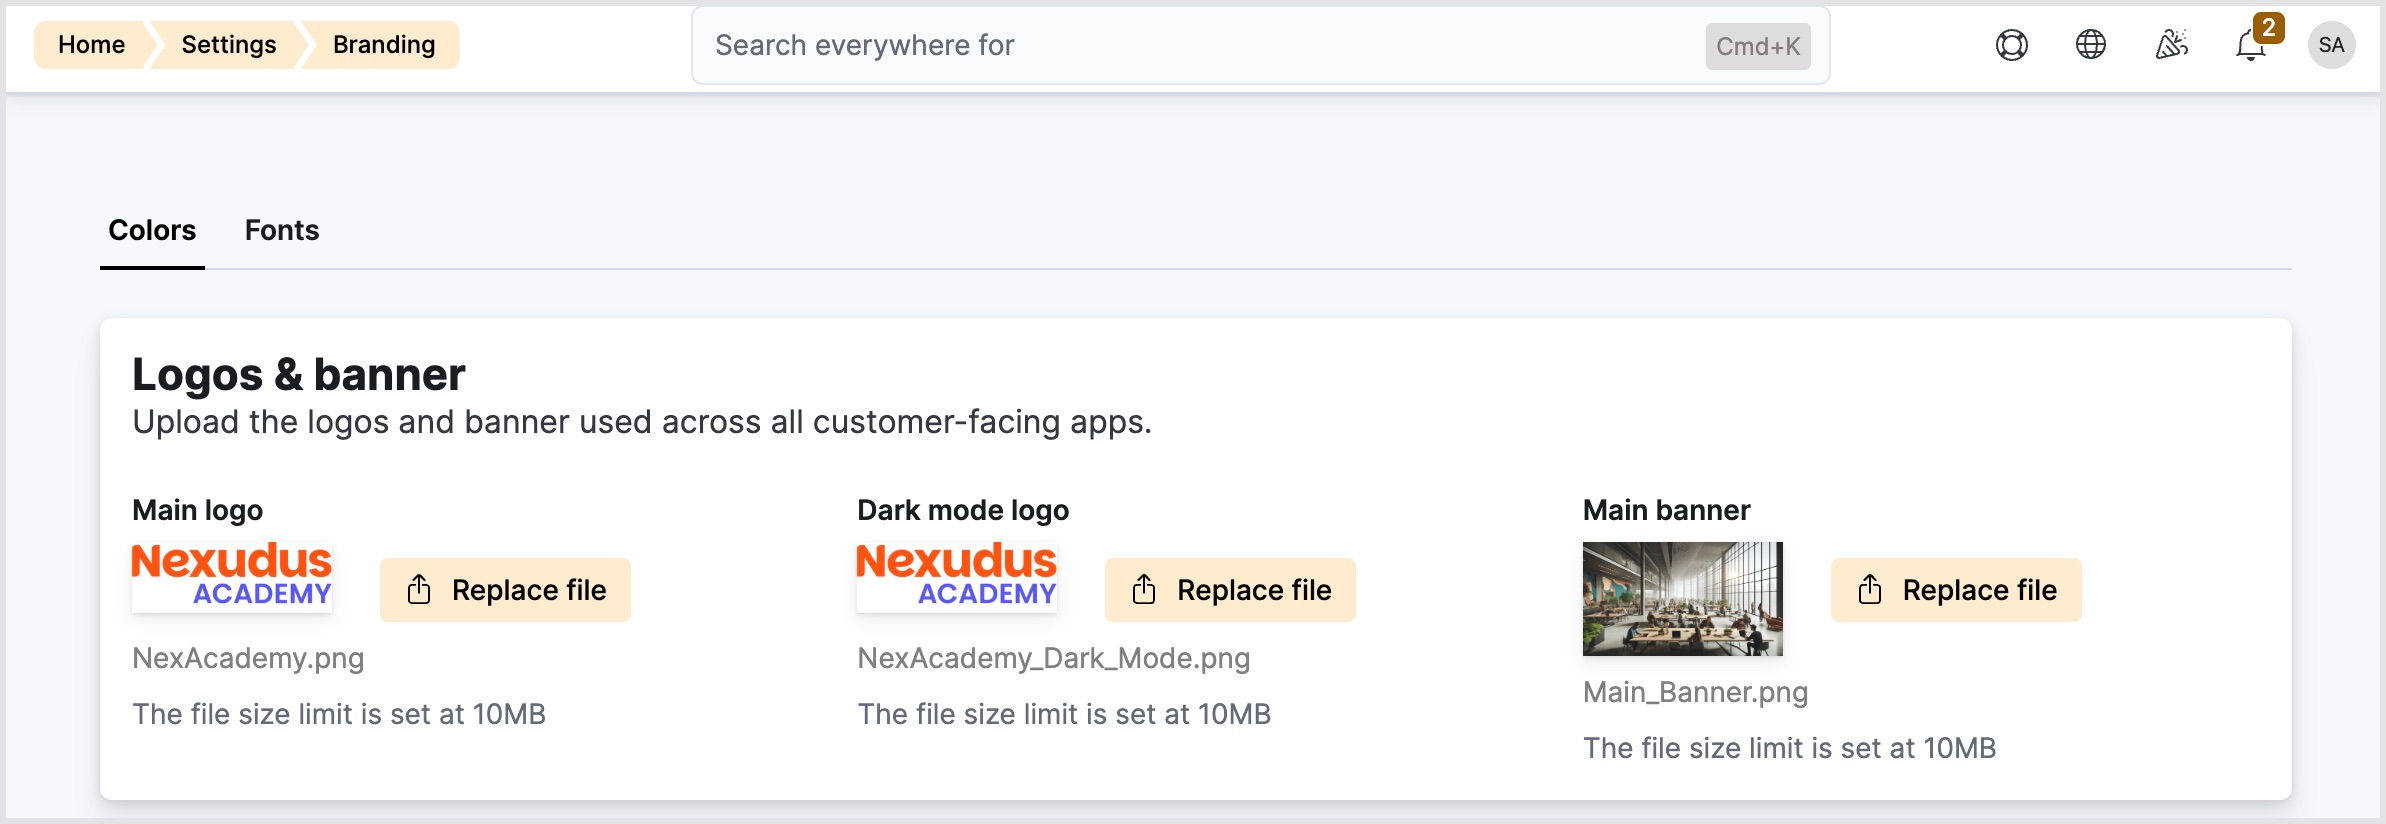This screenshot has height=824, width=2386.
Task: Click the Main logo label
Action: (x=198, y=510)
